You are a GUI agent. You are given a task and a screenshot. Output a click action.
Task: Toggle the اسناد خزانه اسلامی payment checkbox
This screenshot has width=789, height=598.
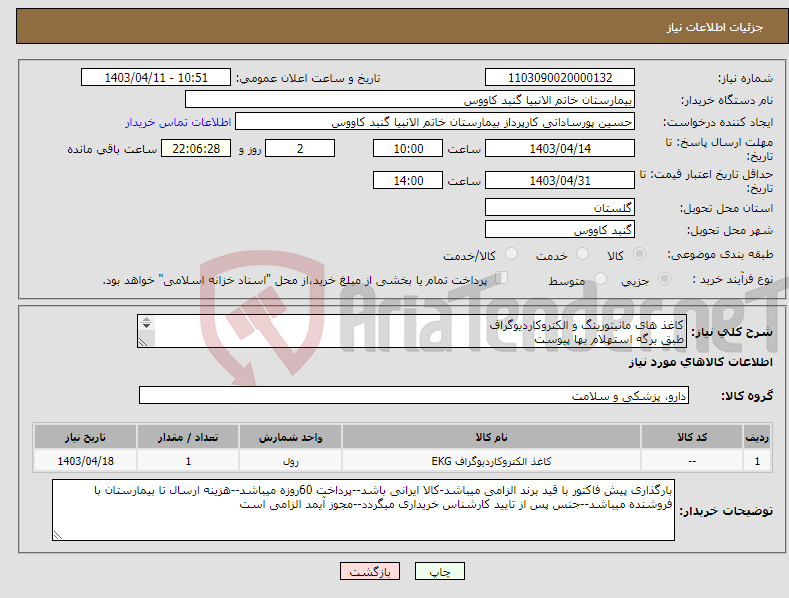(x=502, y=278)
